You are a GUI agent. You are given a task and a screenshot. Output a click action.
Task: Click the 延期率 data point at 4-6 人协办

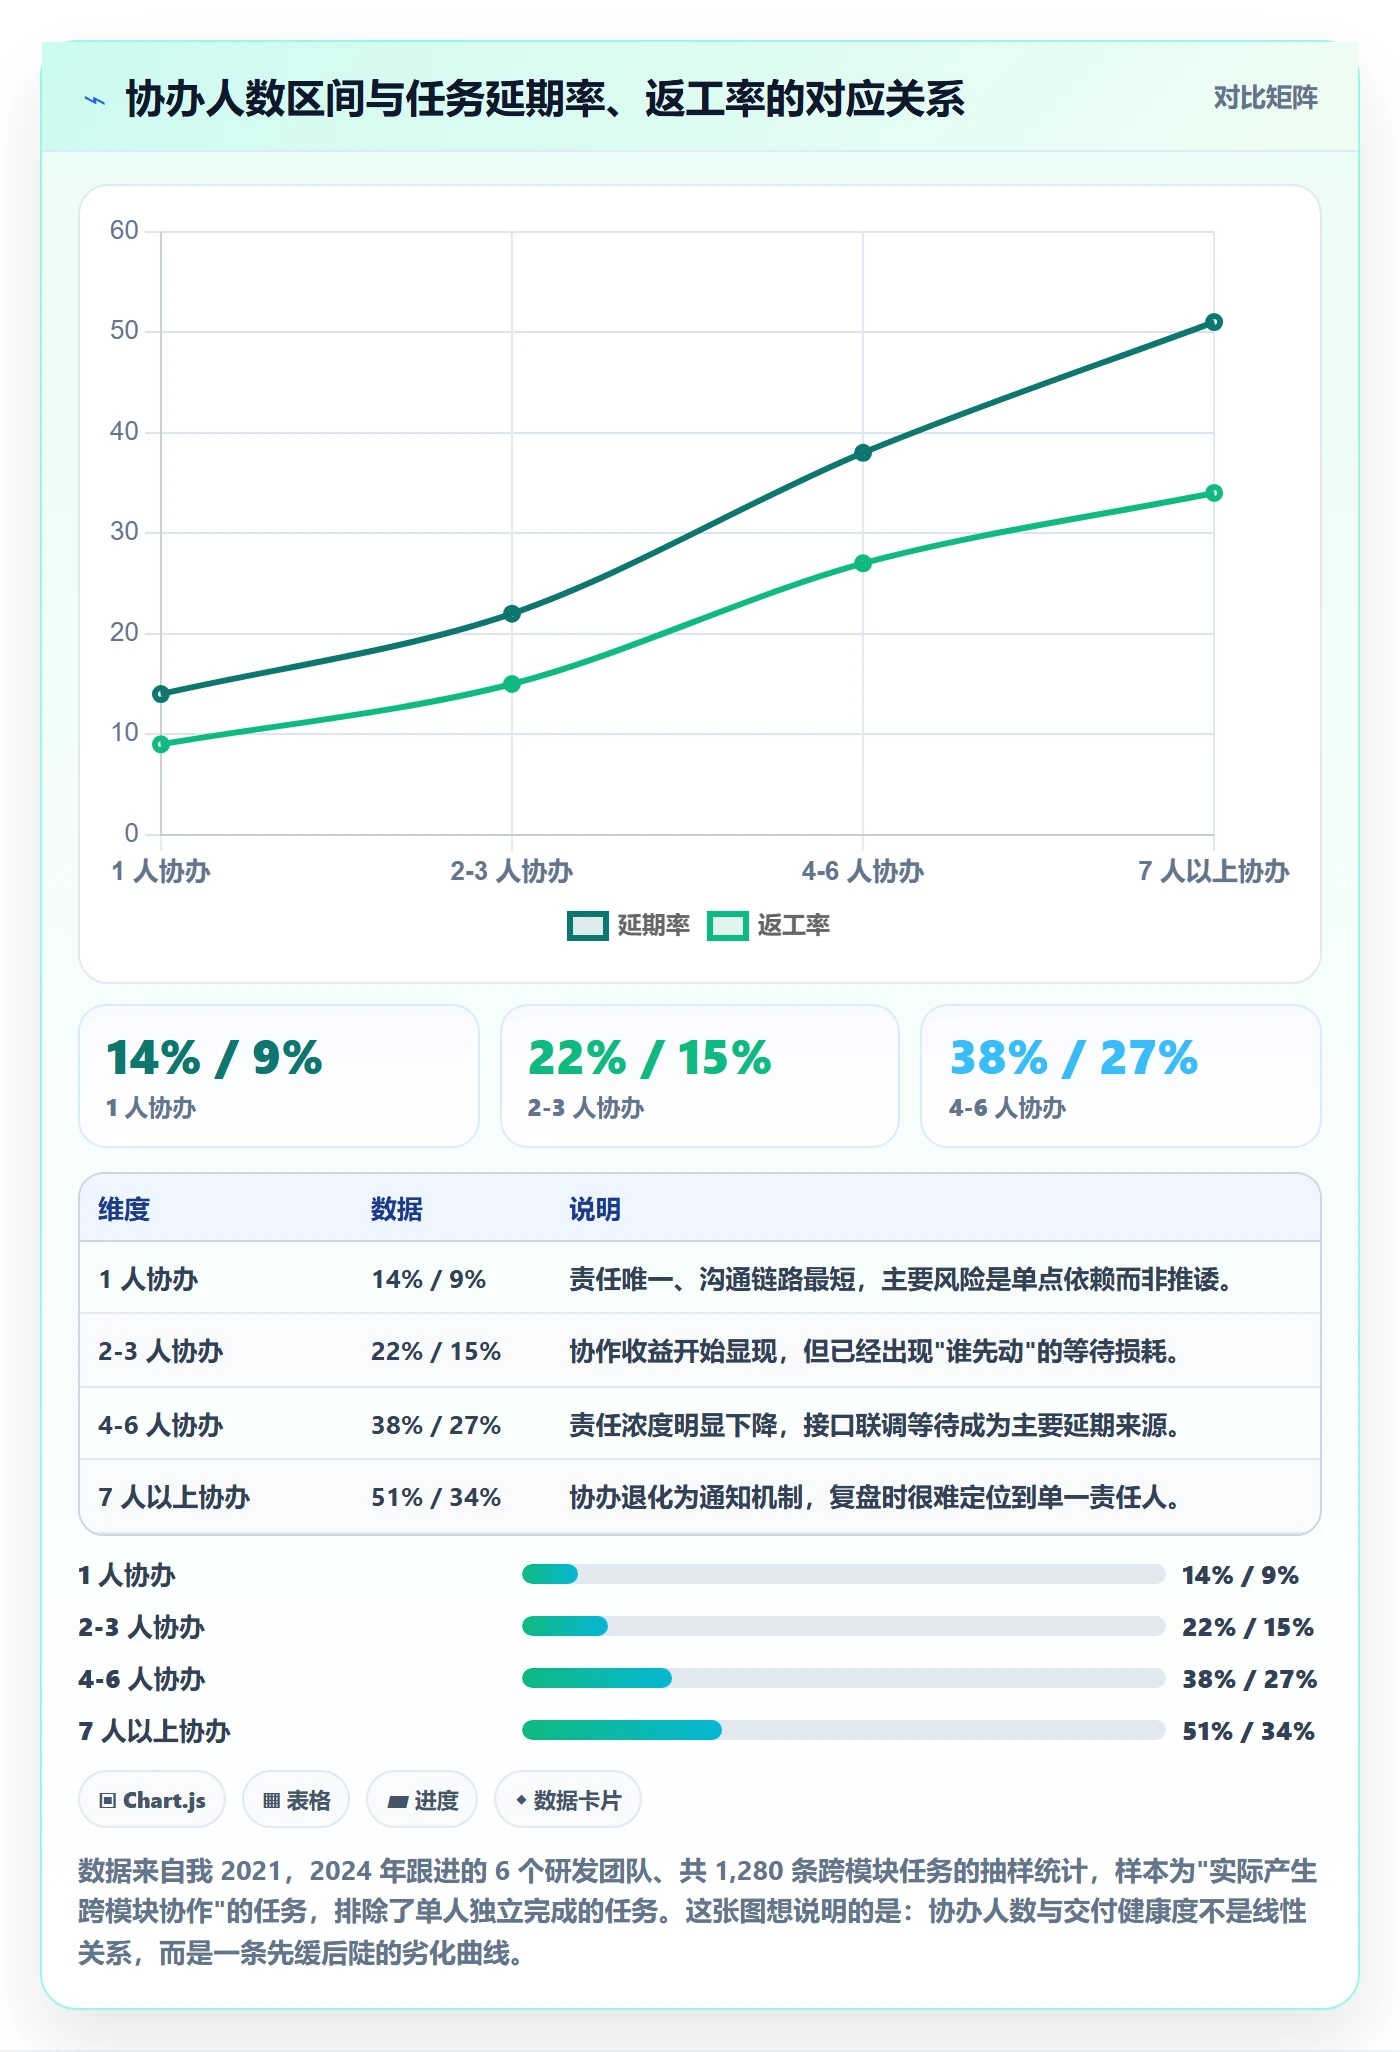[x=863, y=453]
